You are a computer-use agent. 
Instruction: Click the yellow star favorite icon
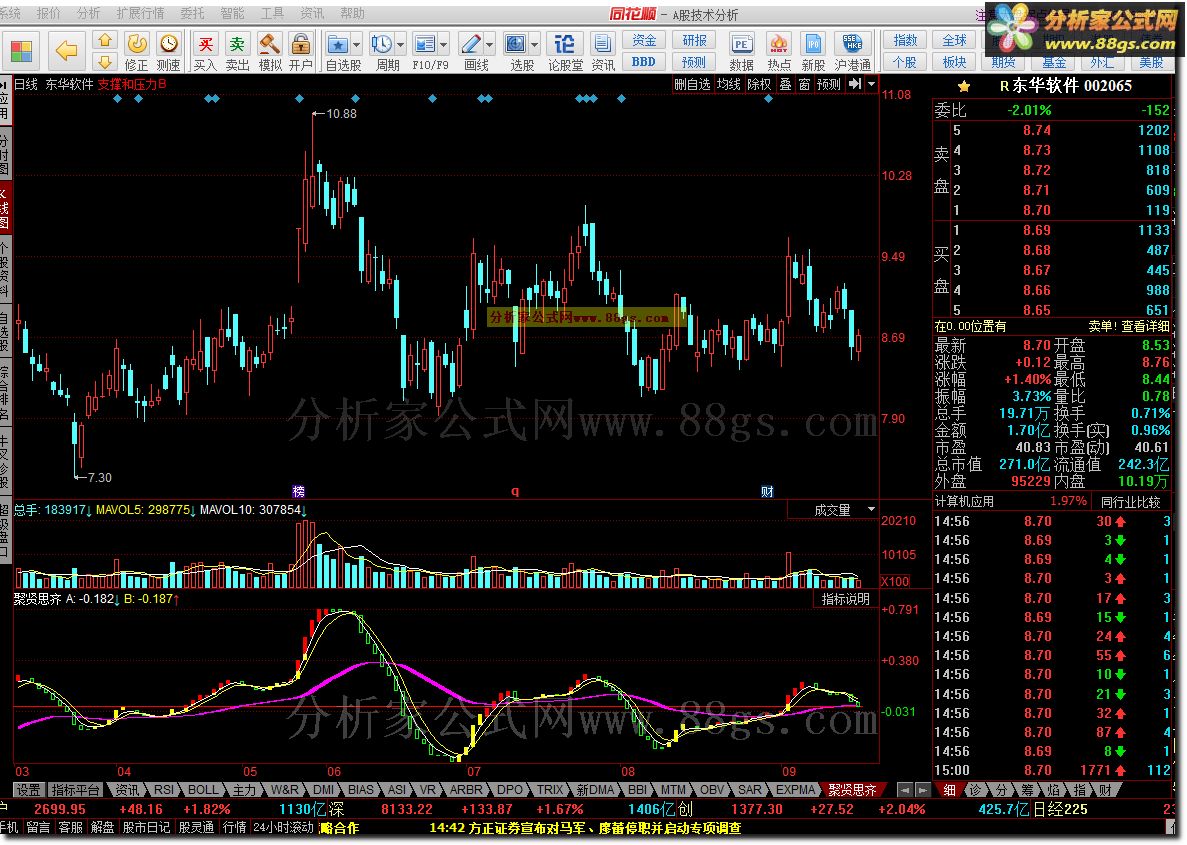pyautogui.click(x=964, y=86)
